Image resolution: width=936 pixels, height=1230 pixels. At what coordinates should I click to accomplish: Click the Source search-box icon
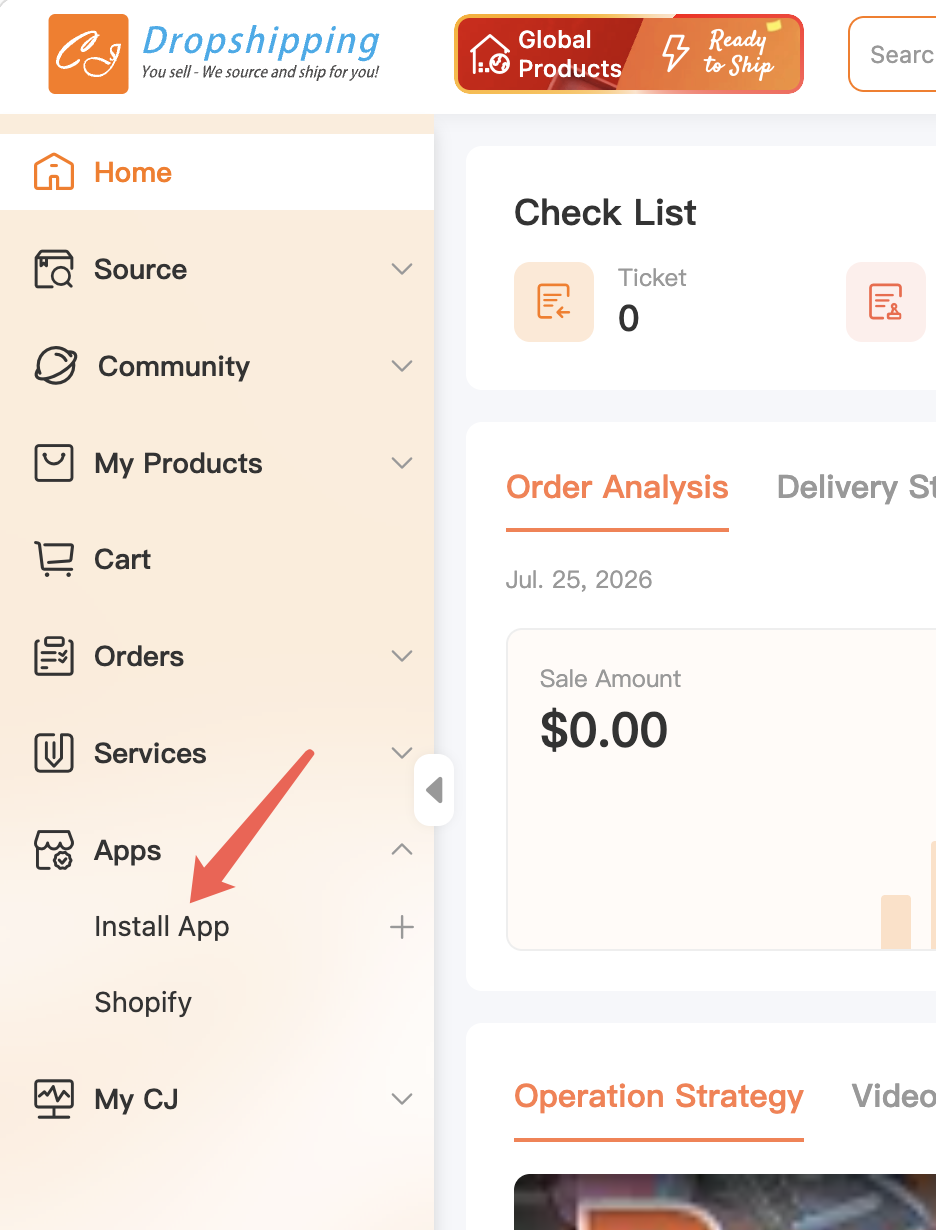point(54,269)
